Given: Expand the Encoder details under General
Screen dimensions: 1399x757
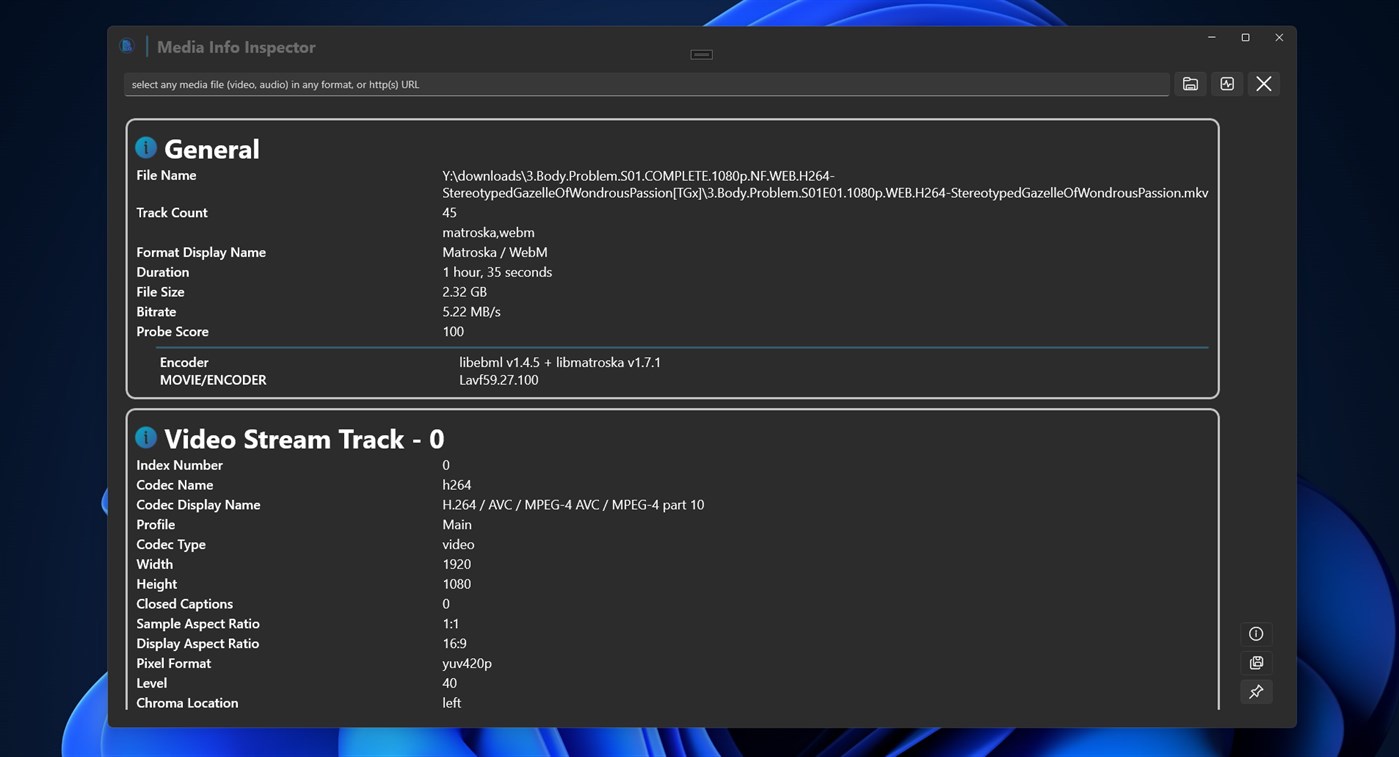Looking at the screenshot, I should tap(184, 361).
